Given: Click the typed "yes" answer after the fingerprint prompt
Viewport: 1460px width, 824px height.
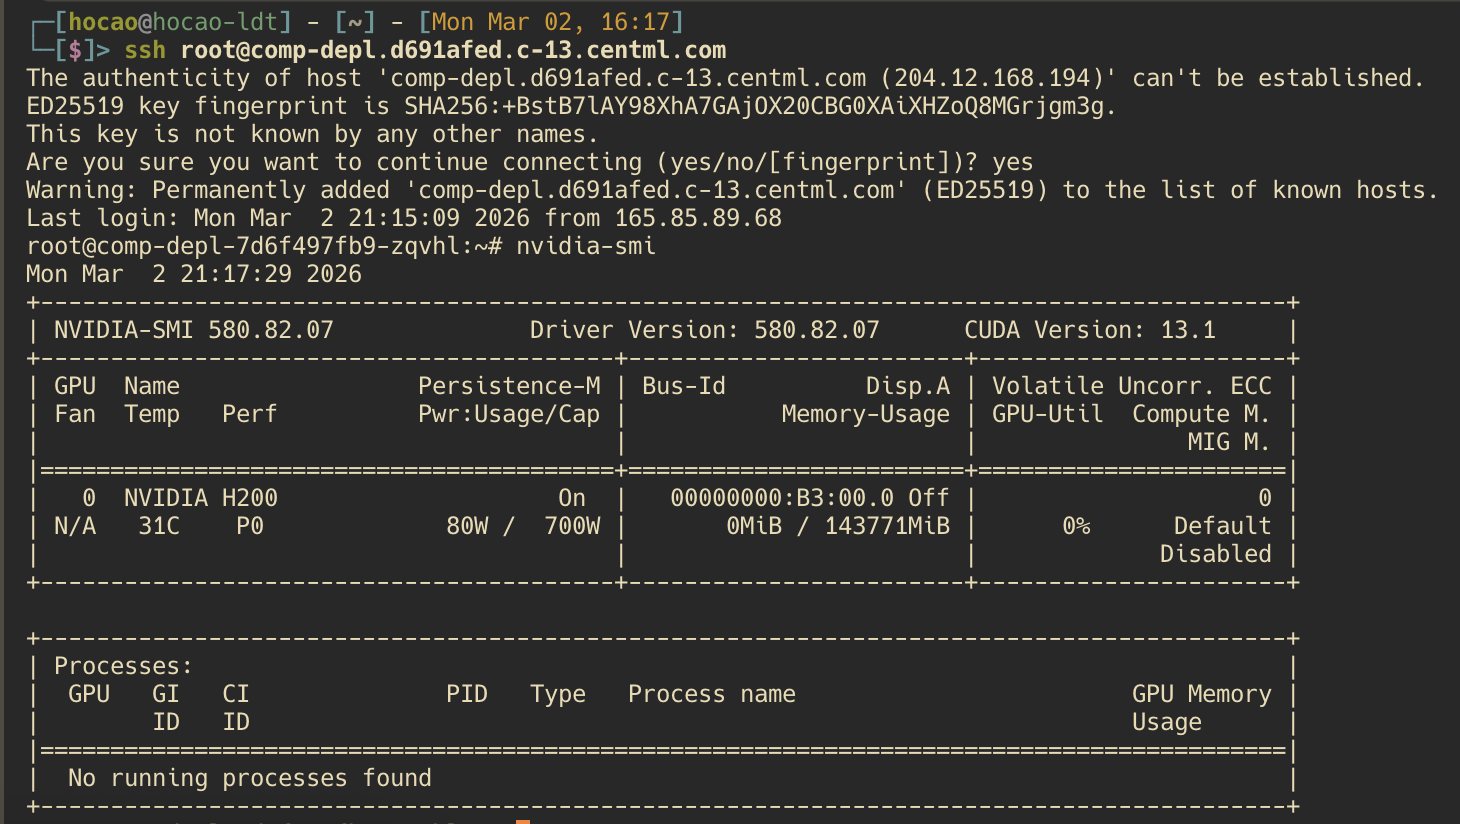Looking at the screenshot, I should click(1012, 162).
